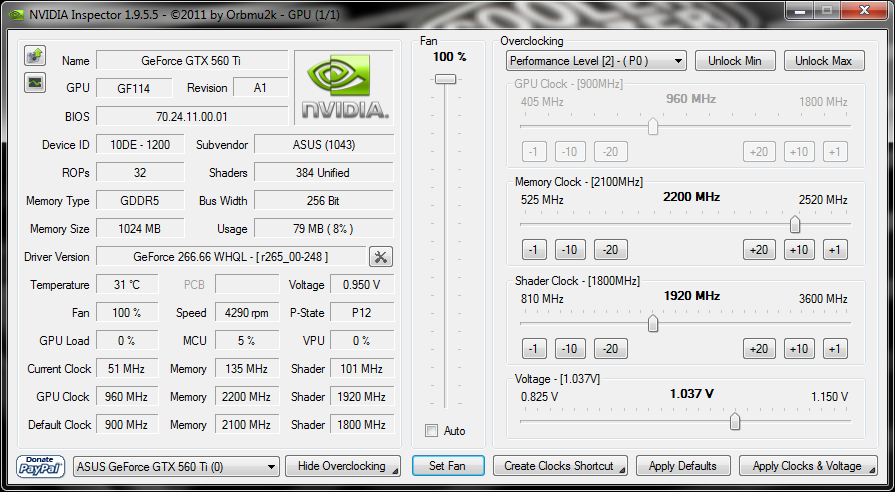Decrease Shader Clock by 10 MHz
Screen dimensions: 895x492
pos(570,348)
